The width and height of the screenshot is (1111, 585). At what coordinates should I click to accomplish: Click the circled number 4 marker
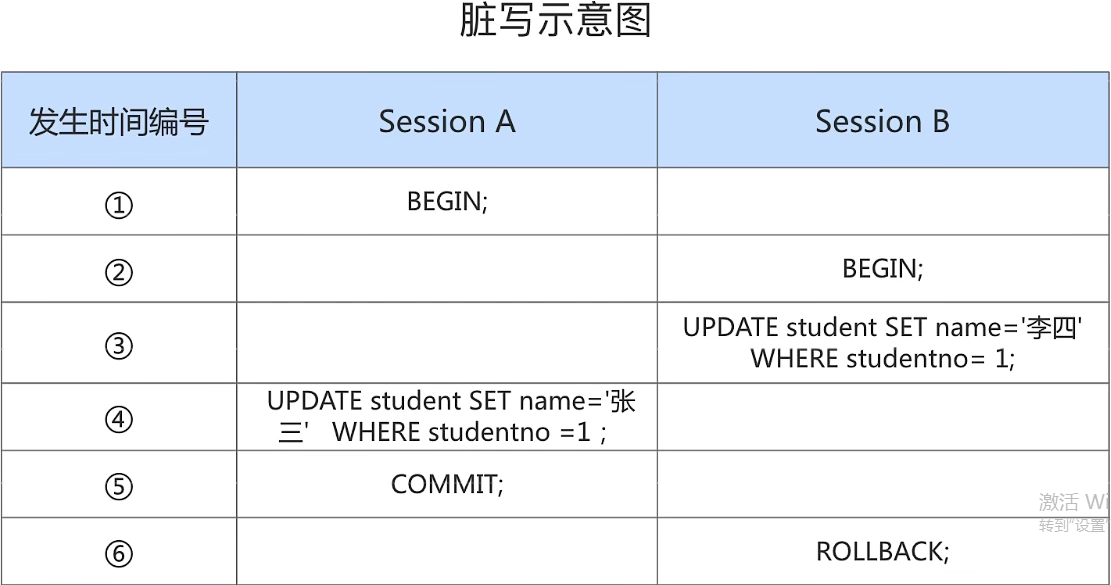(119, 419)
